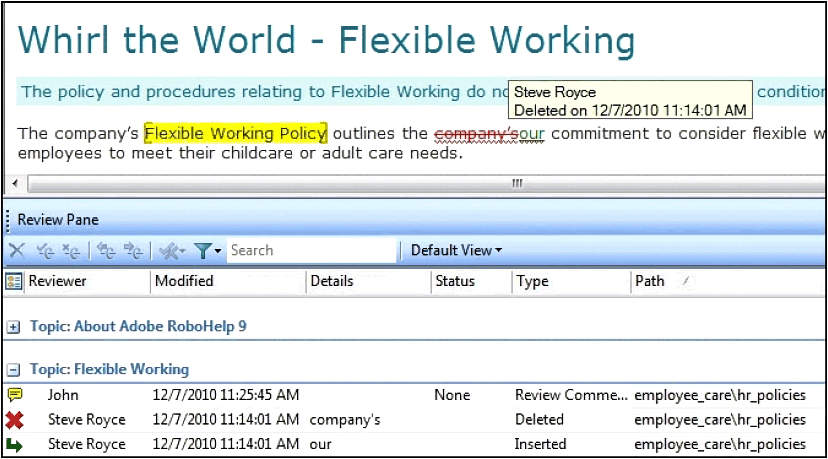Collapse the Flexible Working topic group

[13, 370]
